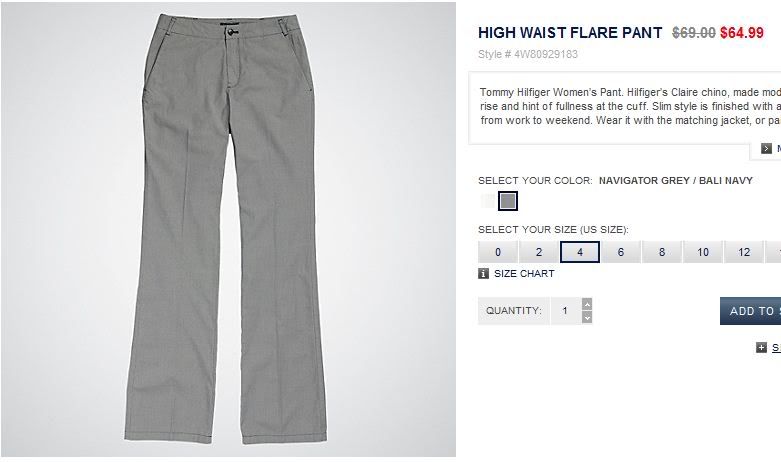Decrease quantity with the down arrow
781x462 pixels.
pos(587,318)
